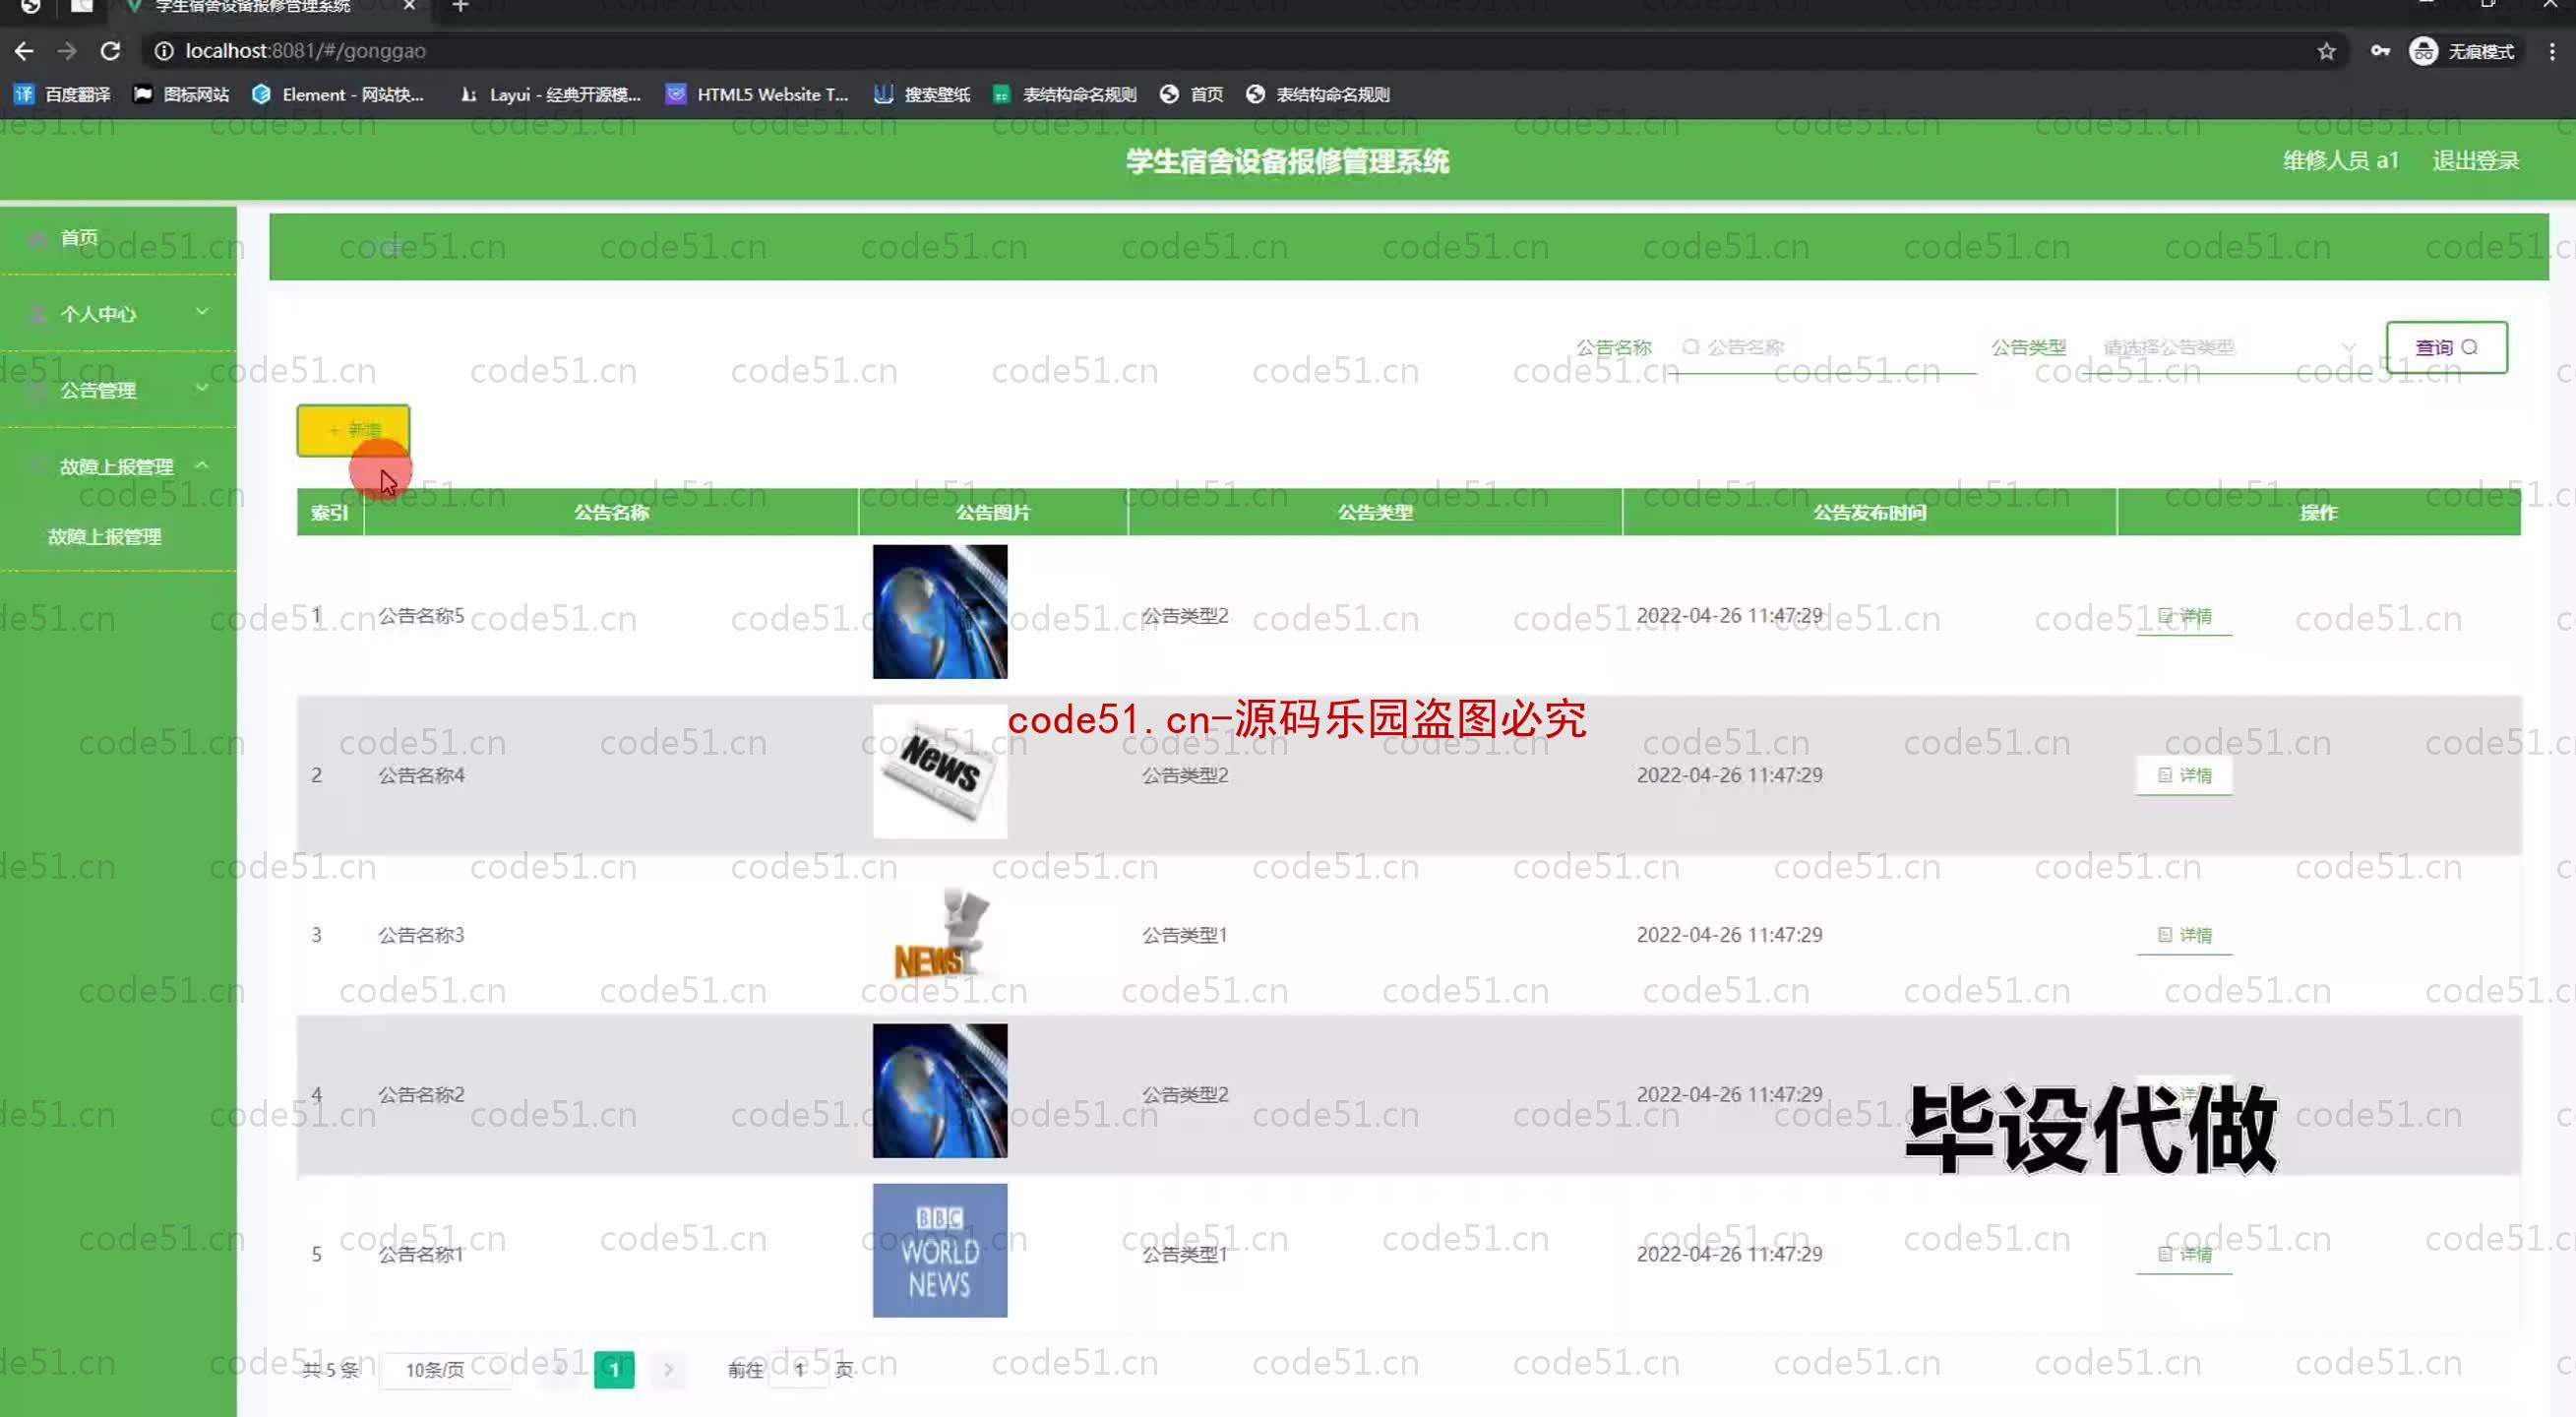2576x1417 pixels.
Task: Open the 搜索壁纸 bookmark
Action: click(x=921, y=94)
